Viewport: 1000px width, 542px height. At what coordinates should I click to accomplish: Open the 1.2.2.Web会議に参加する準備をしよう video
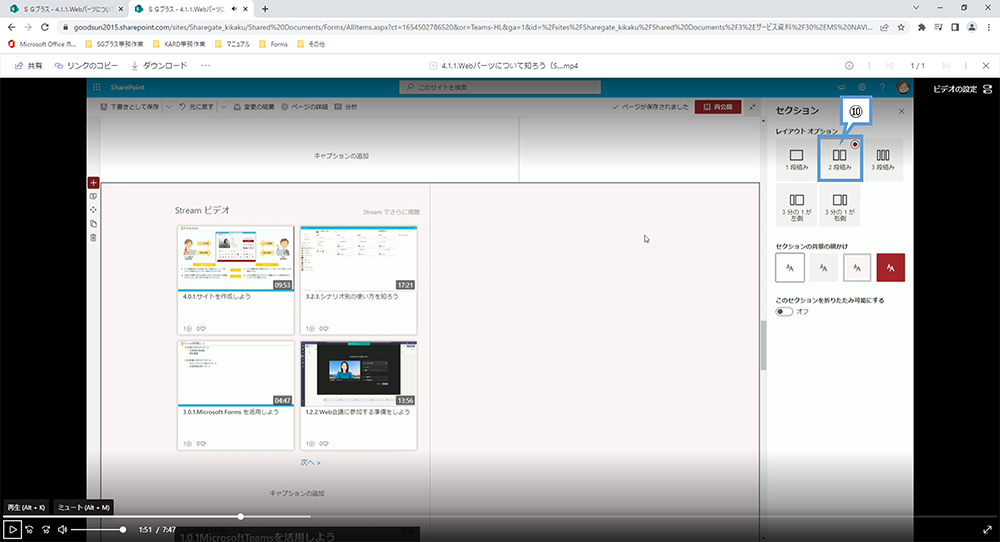pos(359,374)
